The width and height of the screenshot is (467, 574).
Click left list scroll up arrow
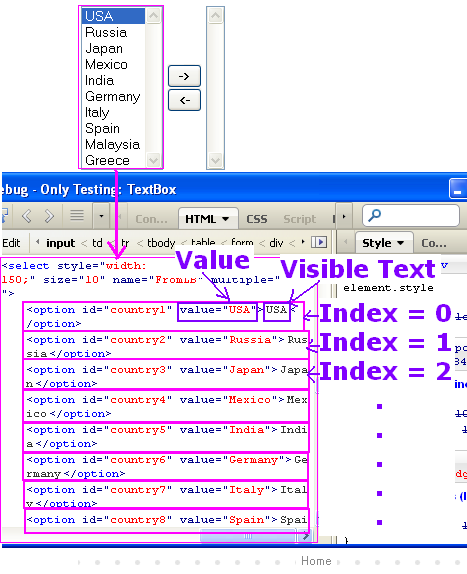[154, 16]
